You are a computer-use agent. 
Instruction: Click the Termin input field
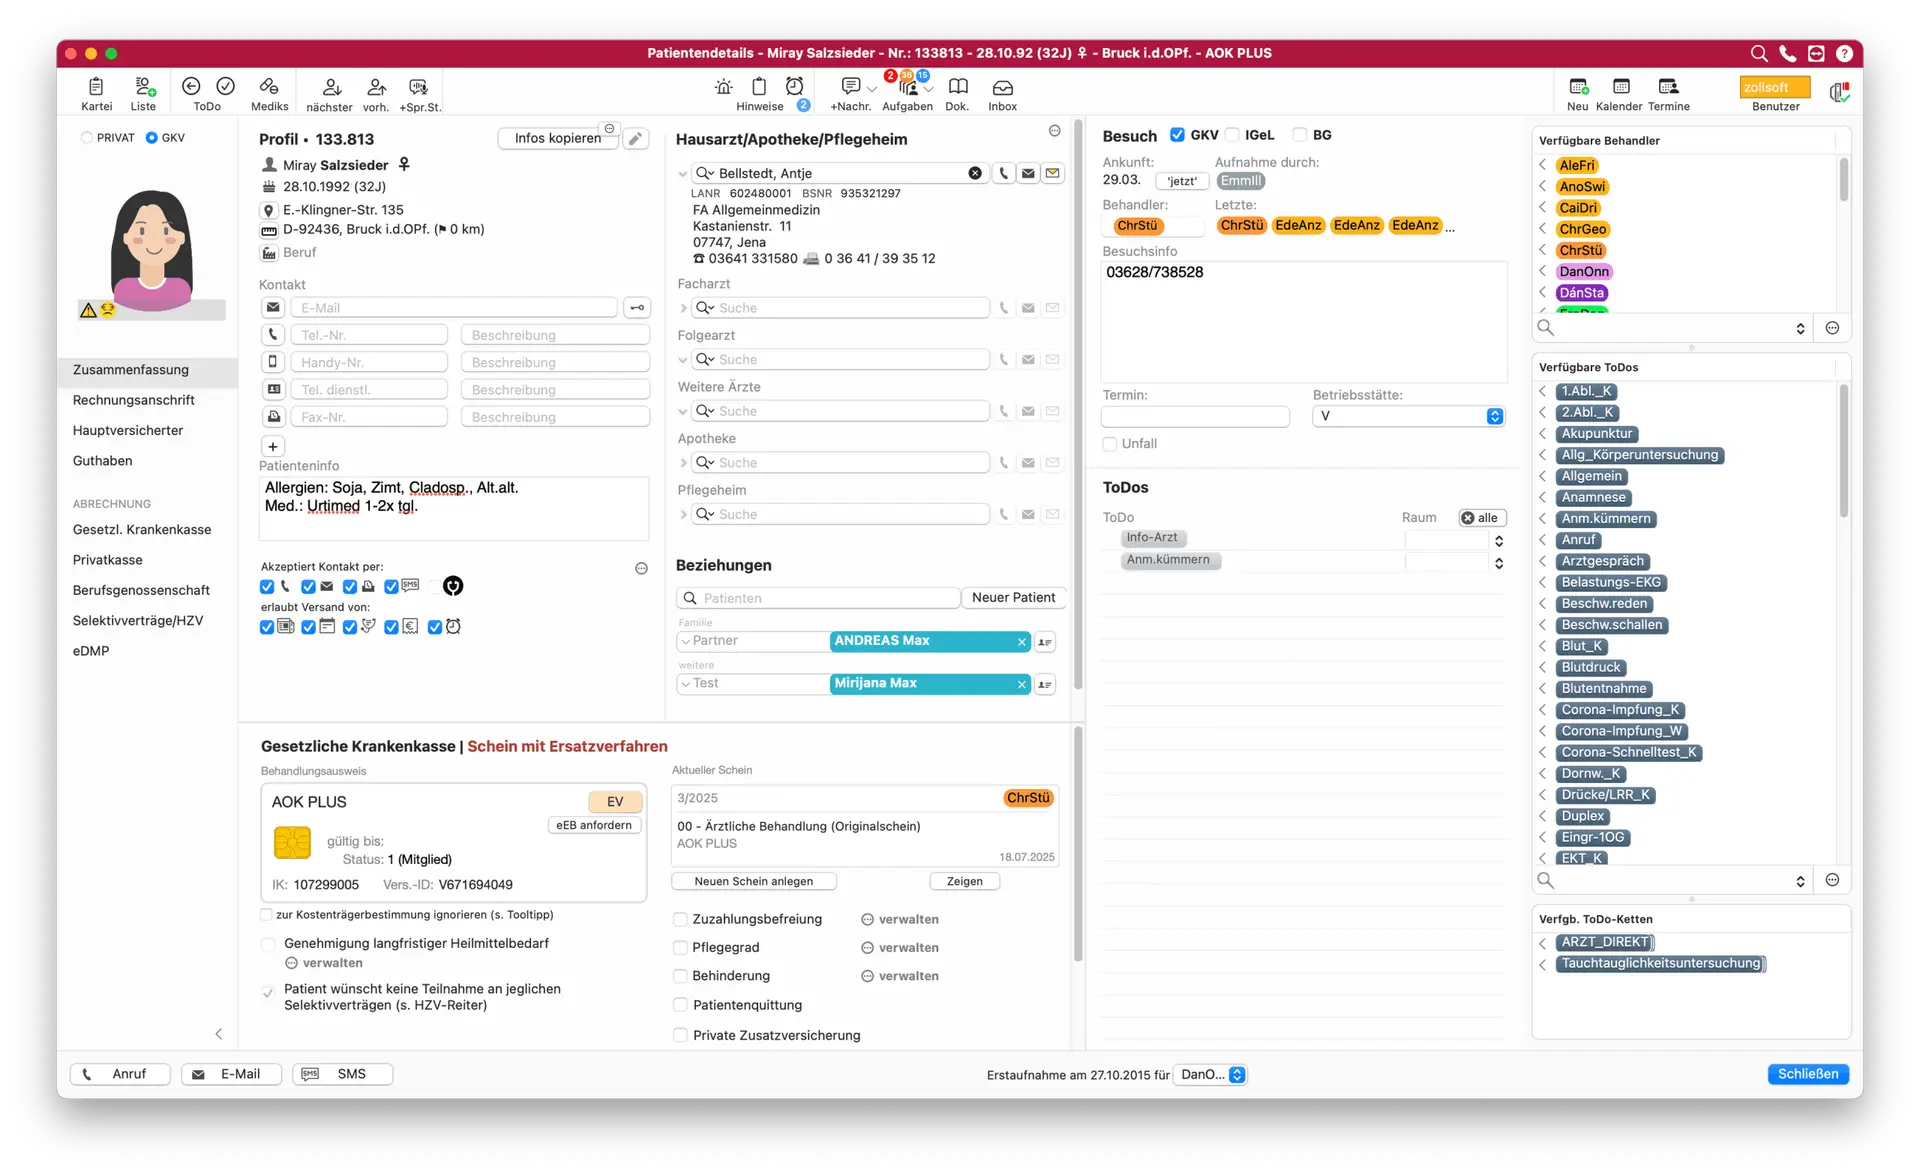pyautogui.click(x=1196, y=416)
